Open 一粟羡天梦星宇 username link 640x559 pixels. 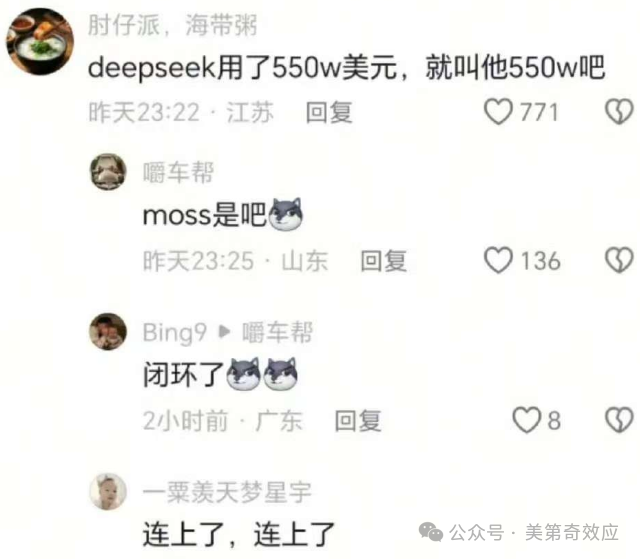tap(227, 492)
